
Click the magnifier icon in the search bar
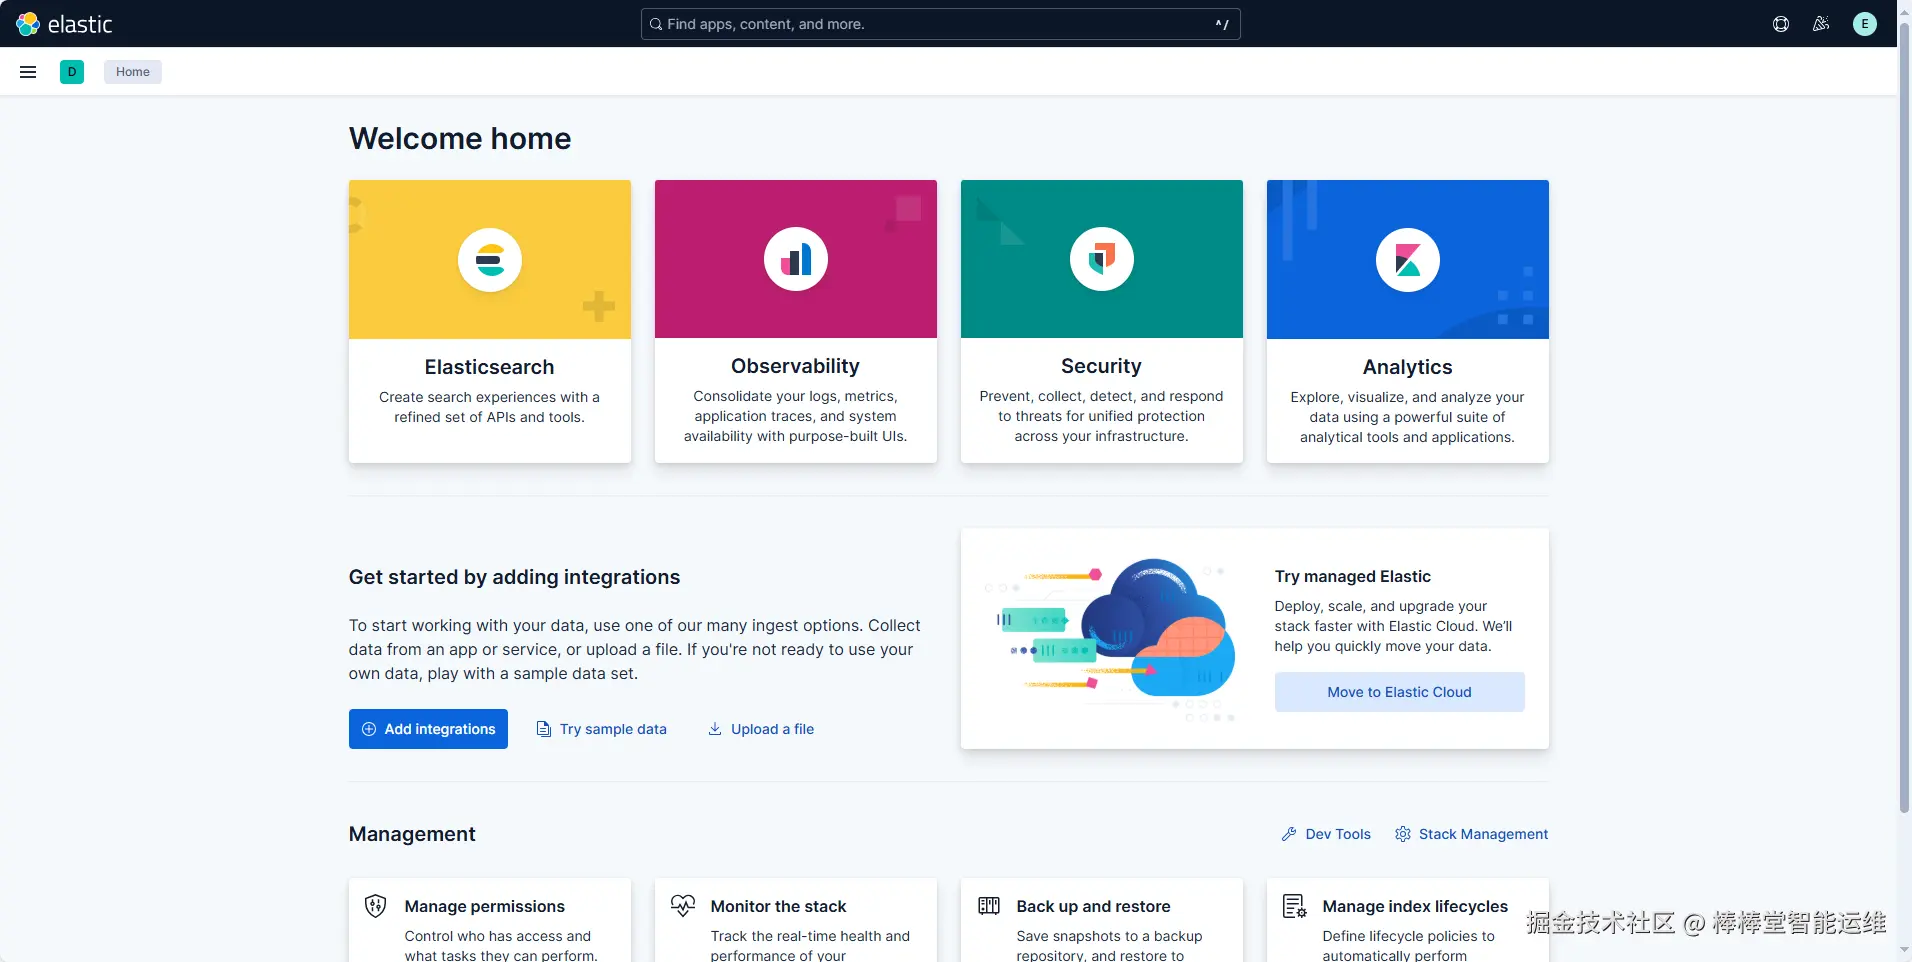656,24
